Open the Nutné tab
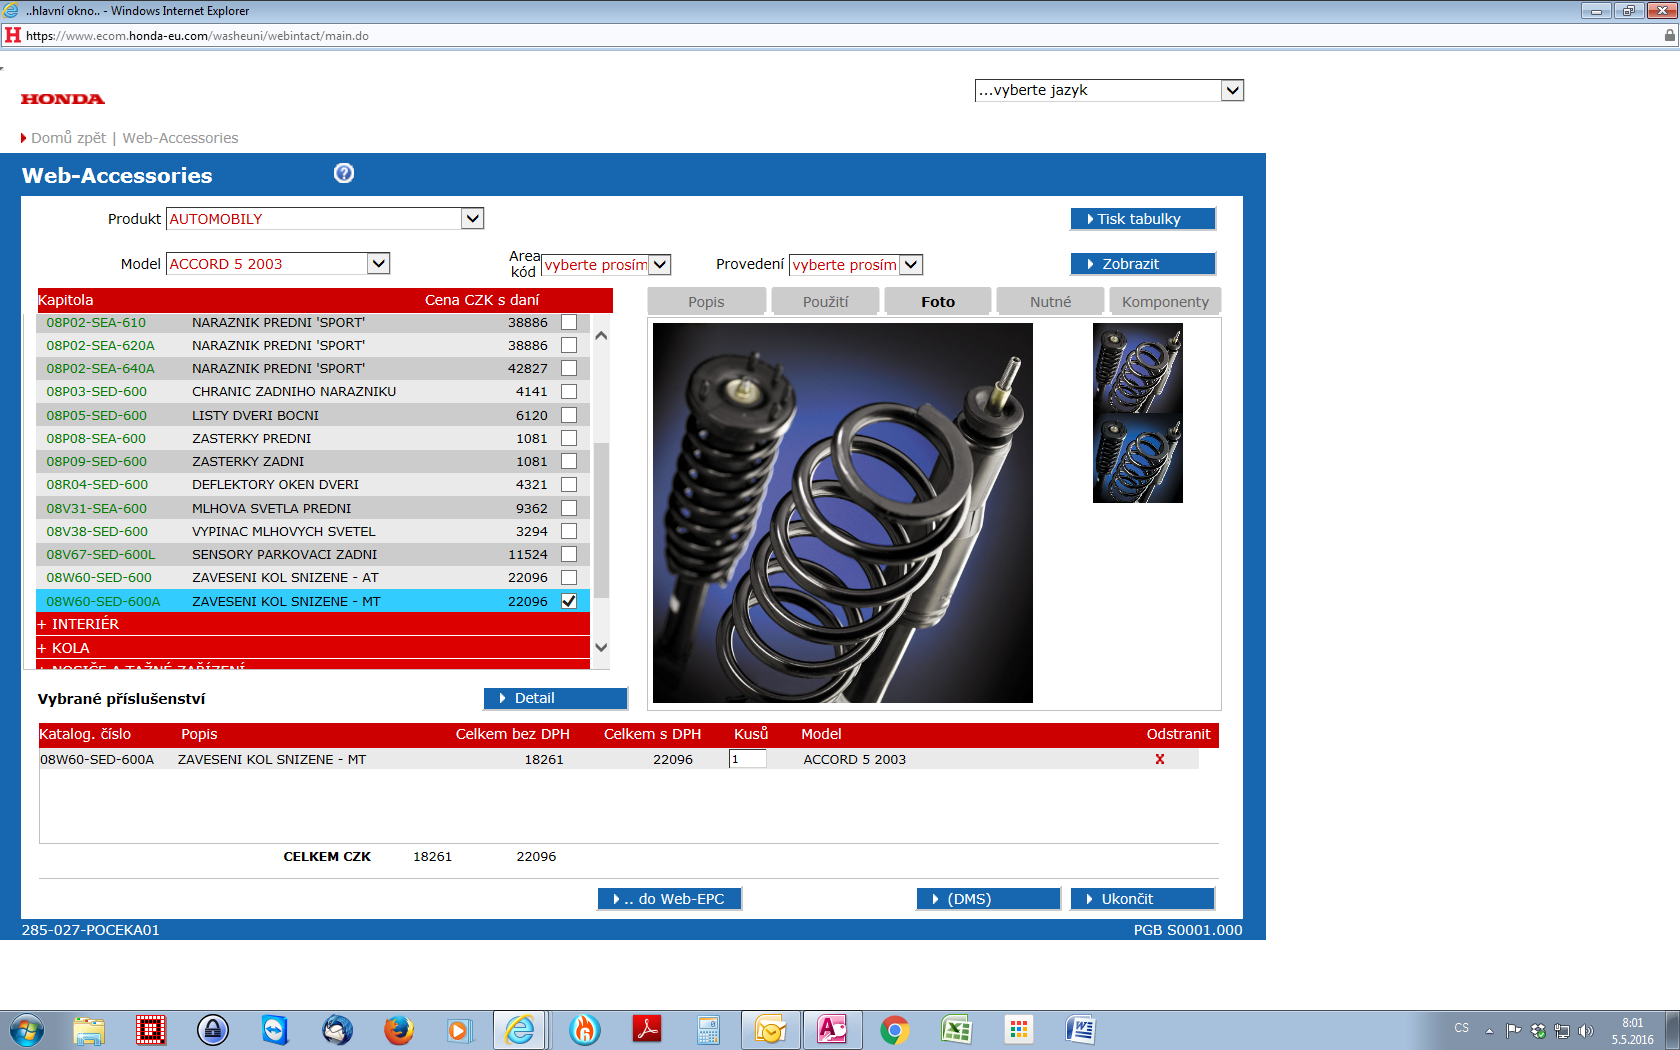 [x=1051, y=301]
